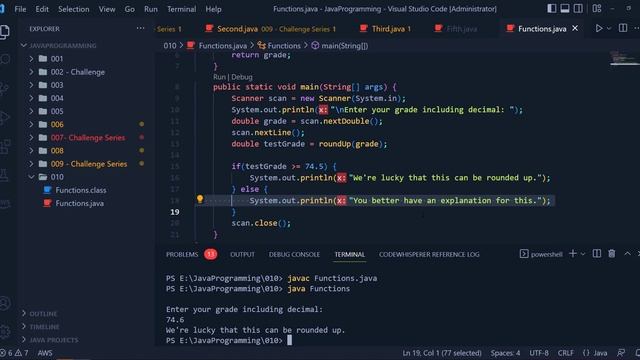Select powershell terminal label
Viewport: 640px width, 360px height.
(541, 254)
